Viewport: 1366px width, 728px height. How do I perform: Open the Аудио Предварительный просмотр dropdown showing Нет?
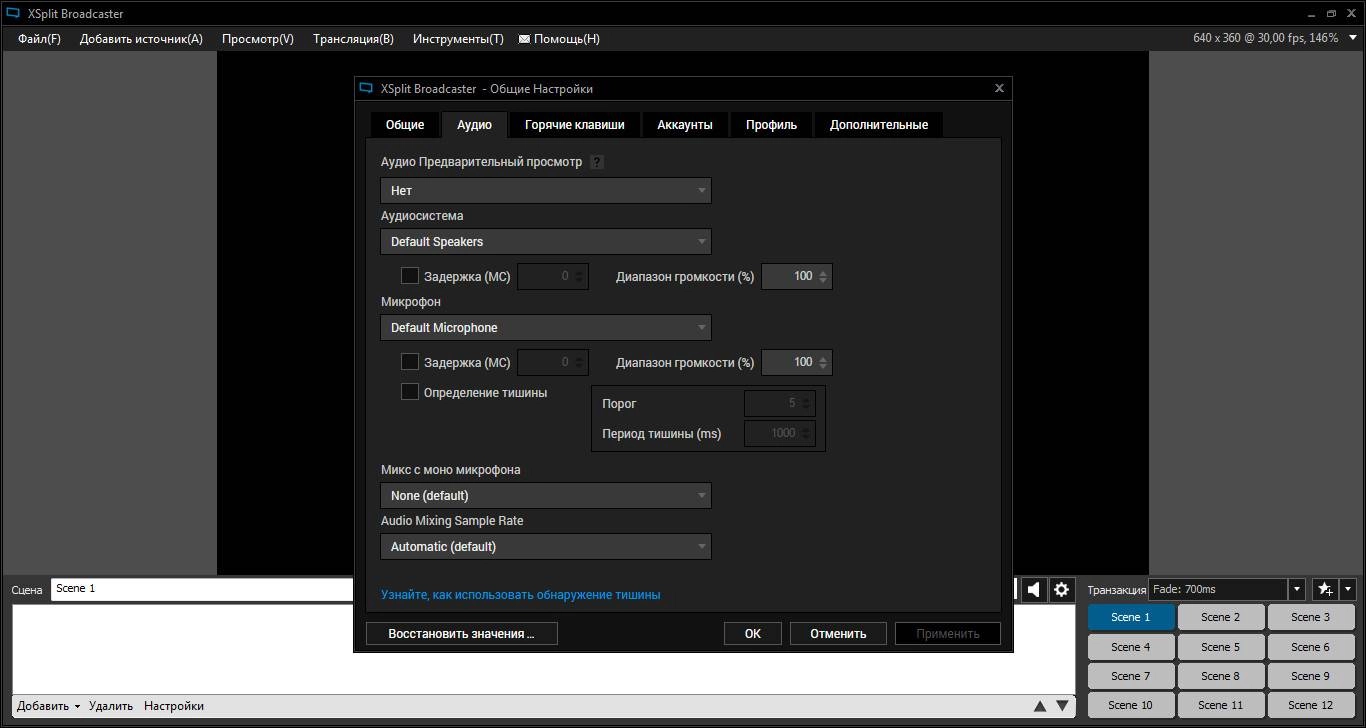(x=546, y=190)
